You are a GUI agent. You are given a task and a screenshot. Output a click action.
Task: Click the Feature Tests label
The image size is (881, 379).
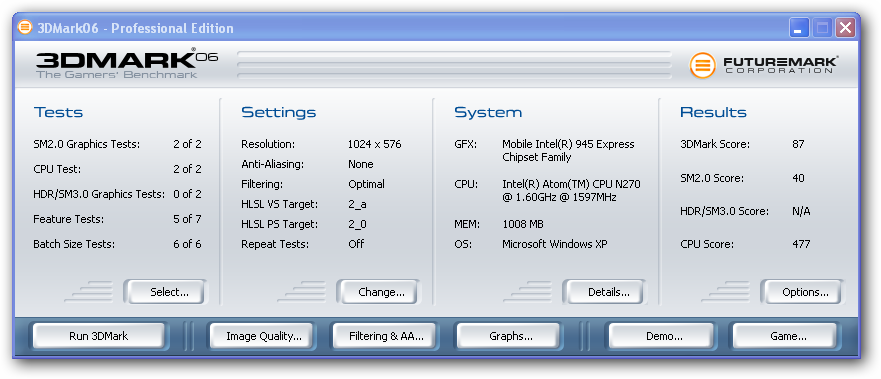(69, 219)
